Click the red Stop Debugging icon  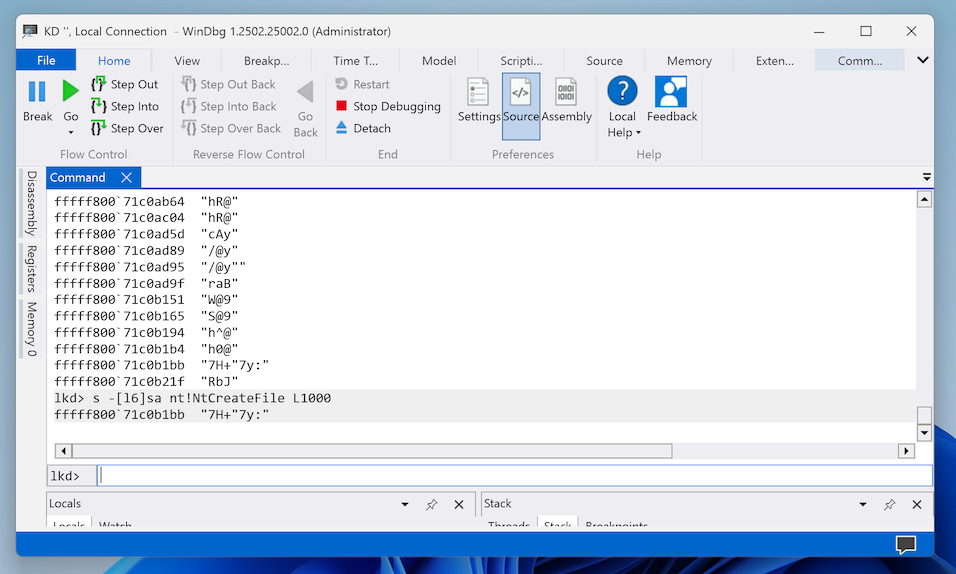[x=341, y=106]
